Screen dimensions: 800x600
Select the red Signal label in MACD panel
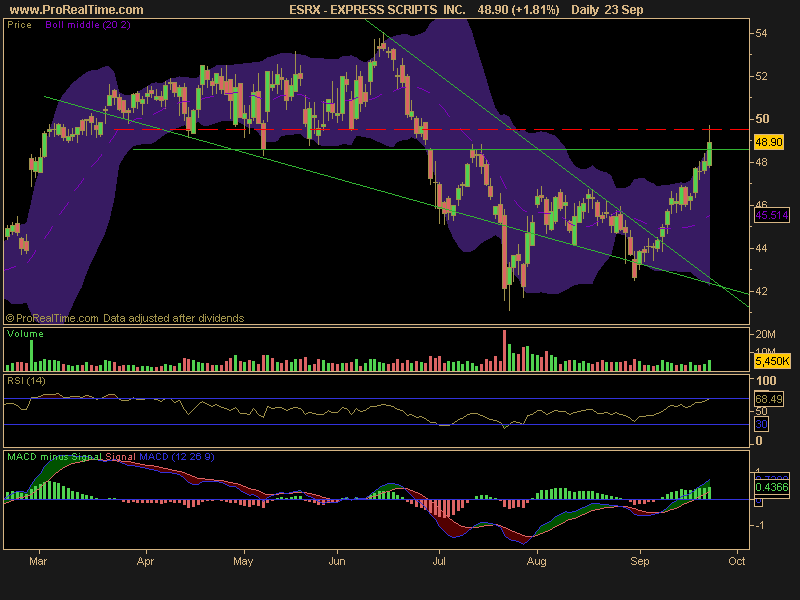[x=121, y=457]
